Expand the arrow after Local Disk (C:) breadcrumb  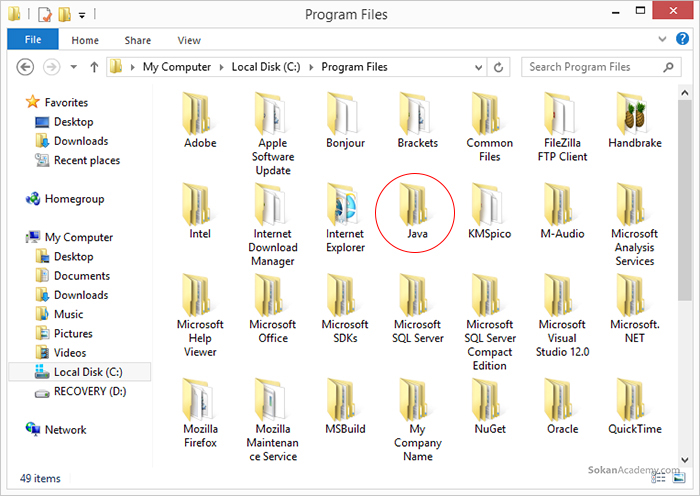tap(311, 67)
